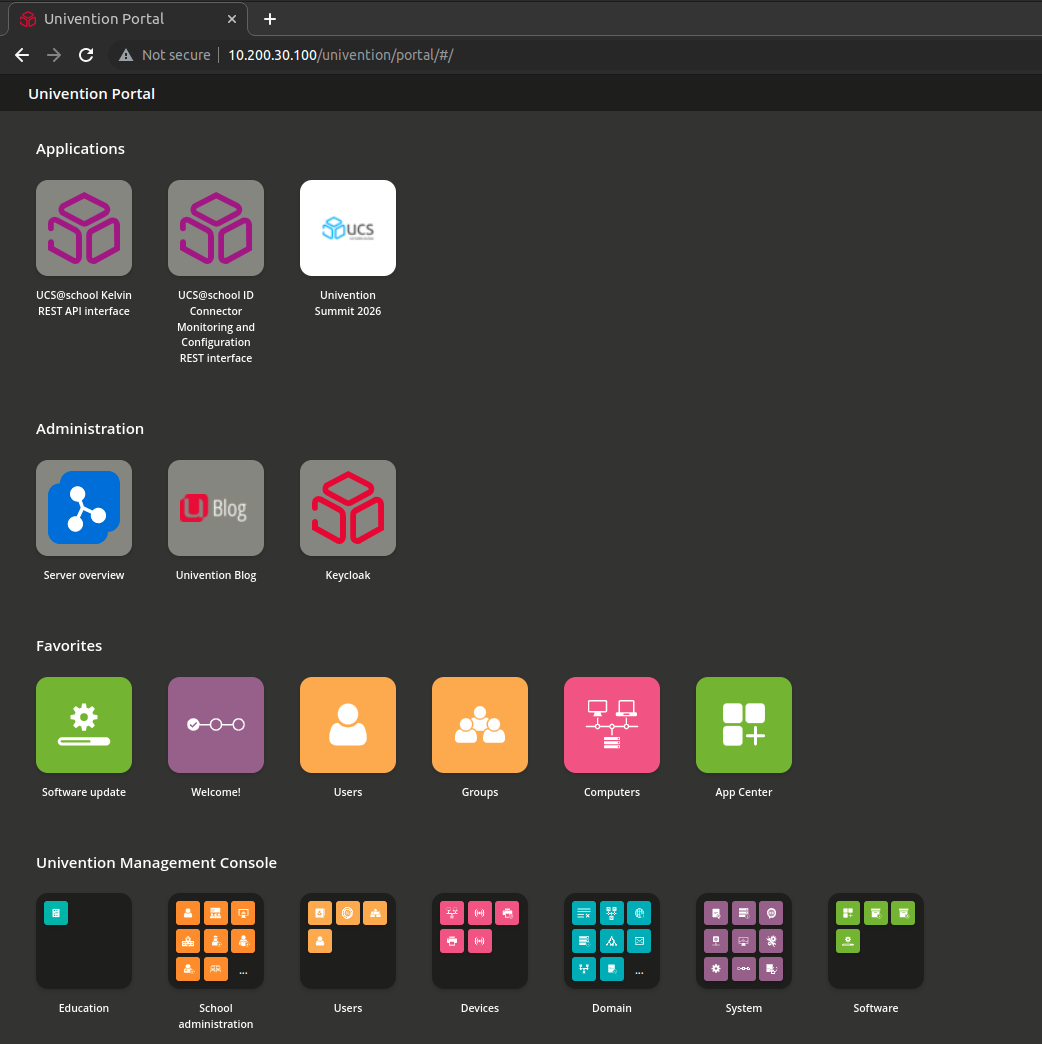Launch the App Center tile
Viewport: 1042px width, 1044px height.
pyautogui.click(x=744, y=725)
